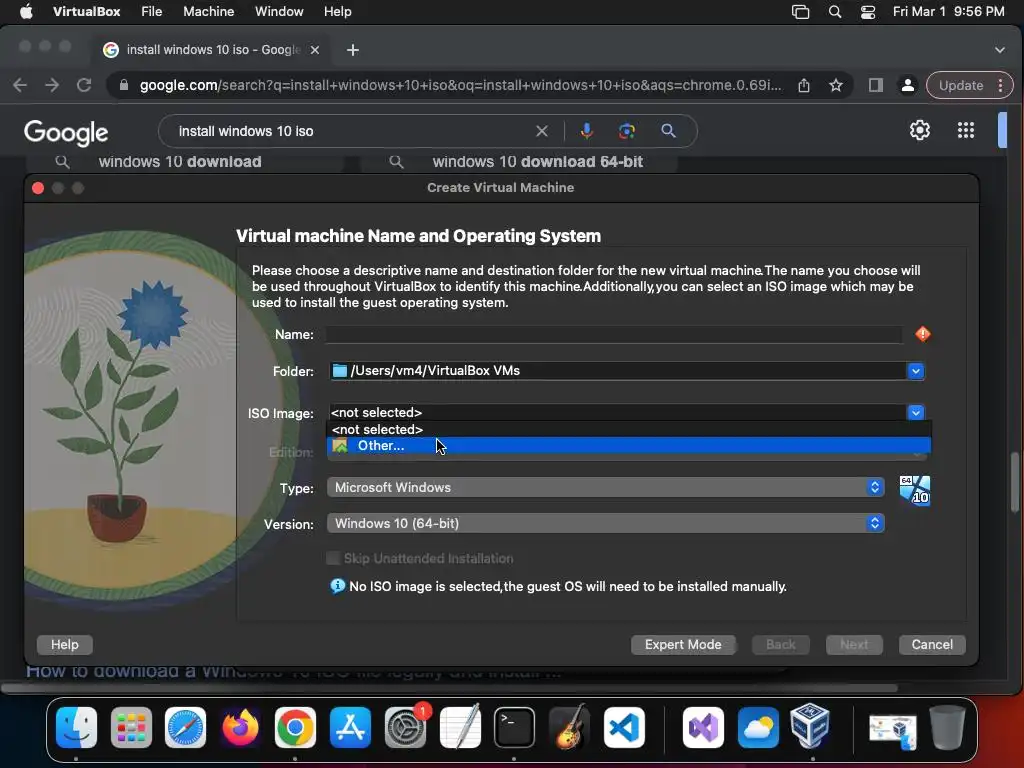
Task: Toggle Skip Unattended Installation checkbox
Action: (x=333, y=558)
